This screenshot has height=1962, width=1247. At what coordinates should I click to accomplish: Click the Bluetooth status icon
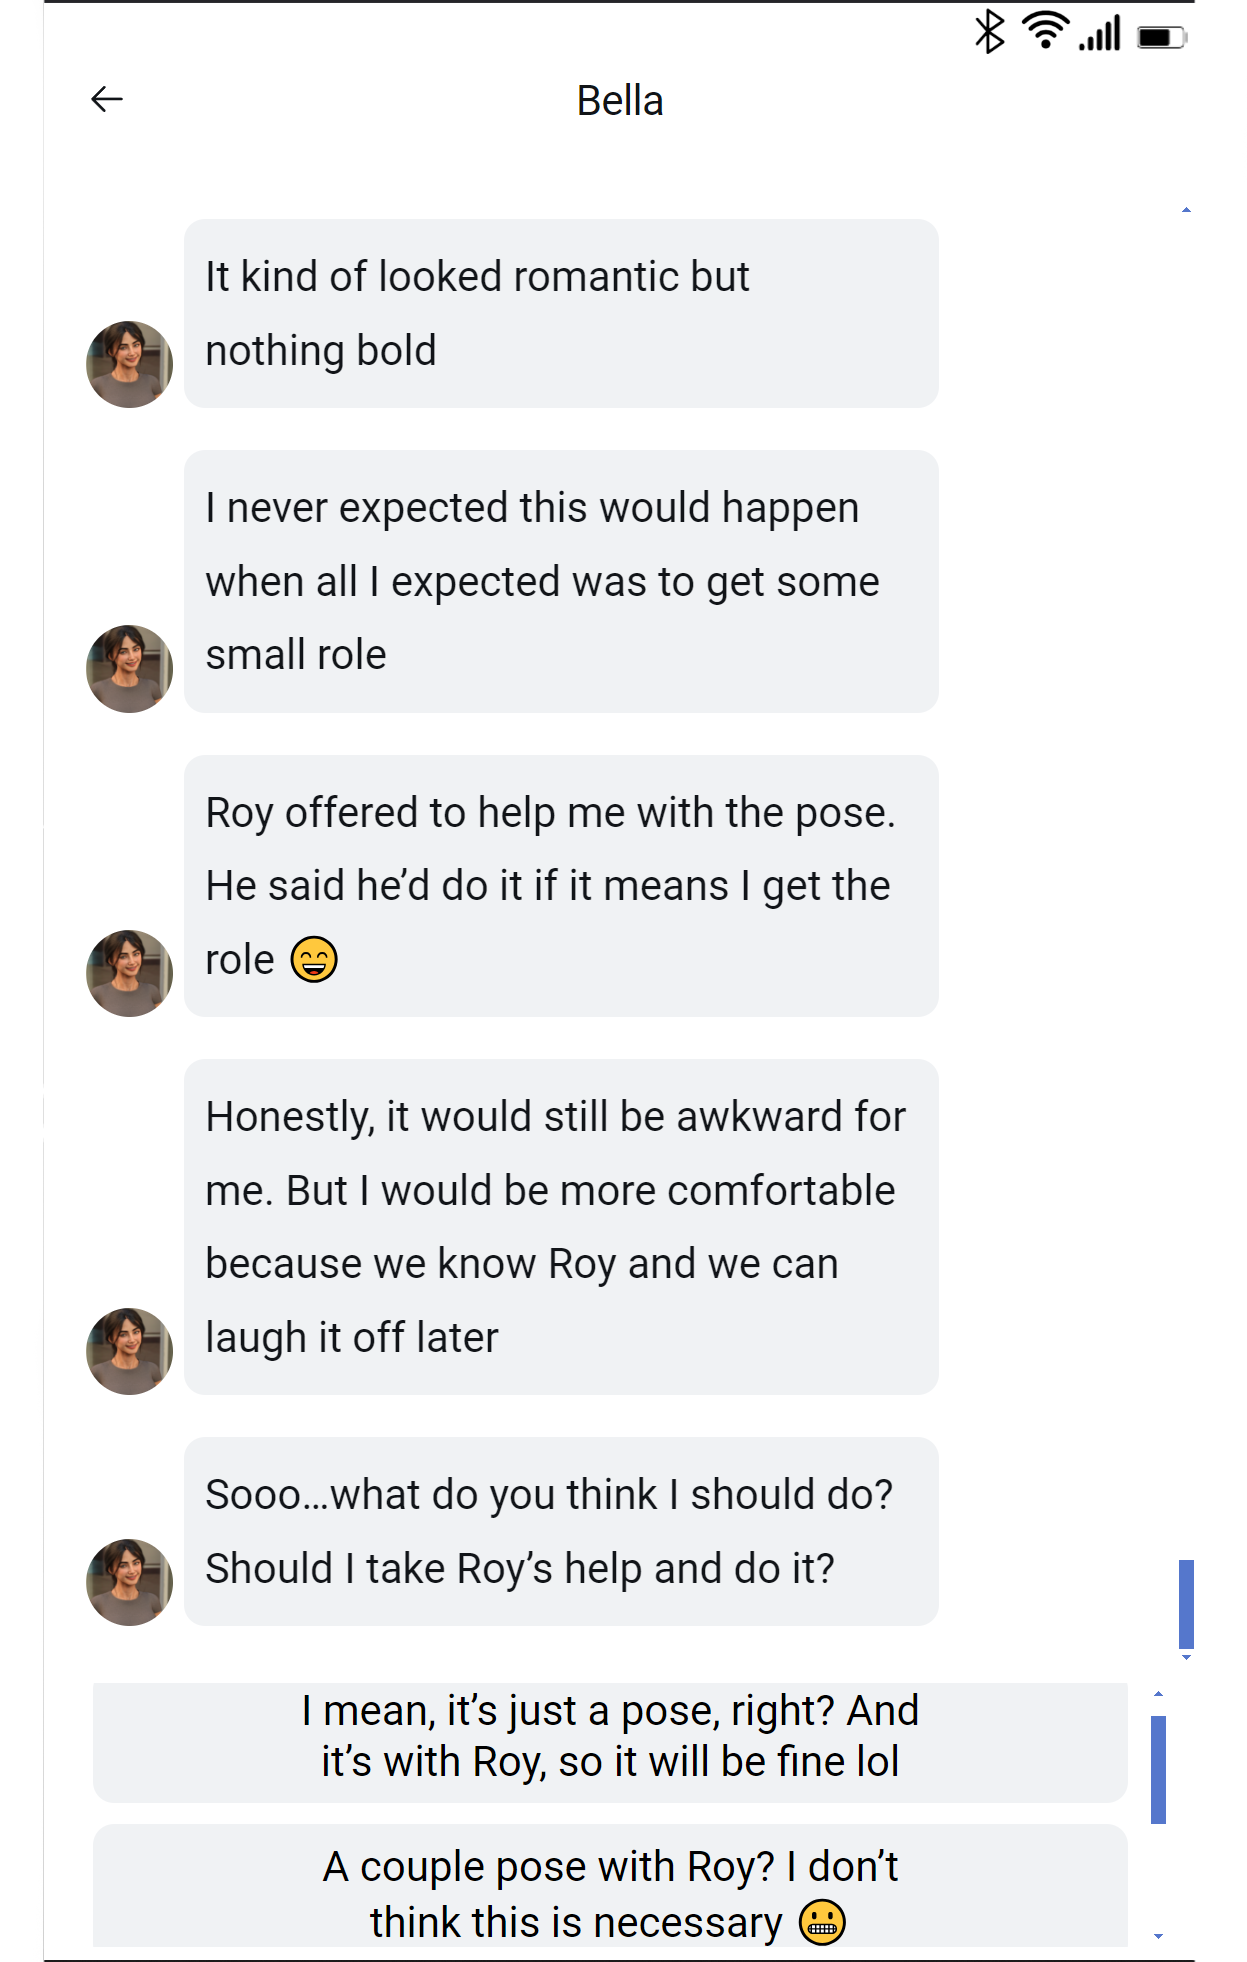click(989, 32)
